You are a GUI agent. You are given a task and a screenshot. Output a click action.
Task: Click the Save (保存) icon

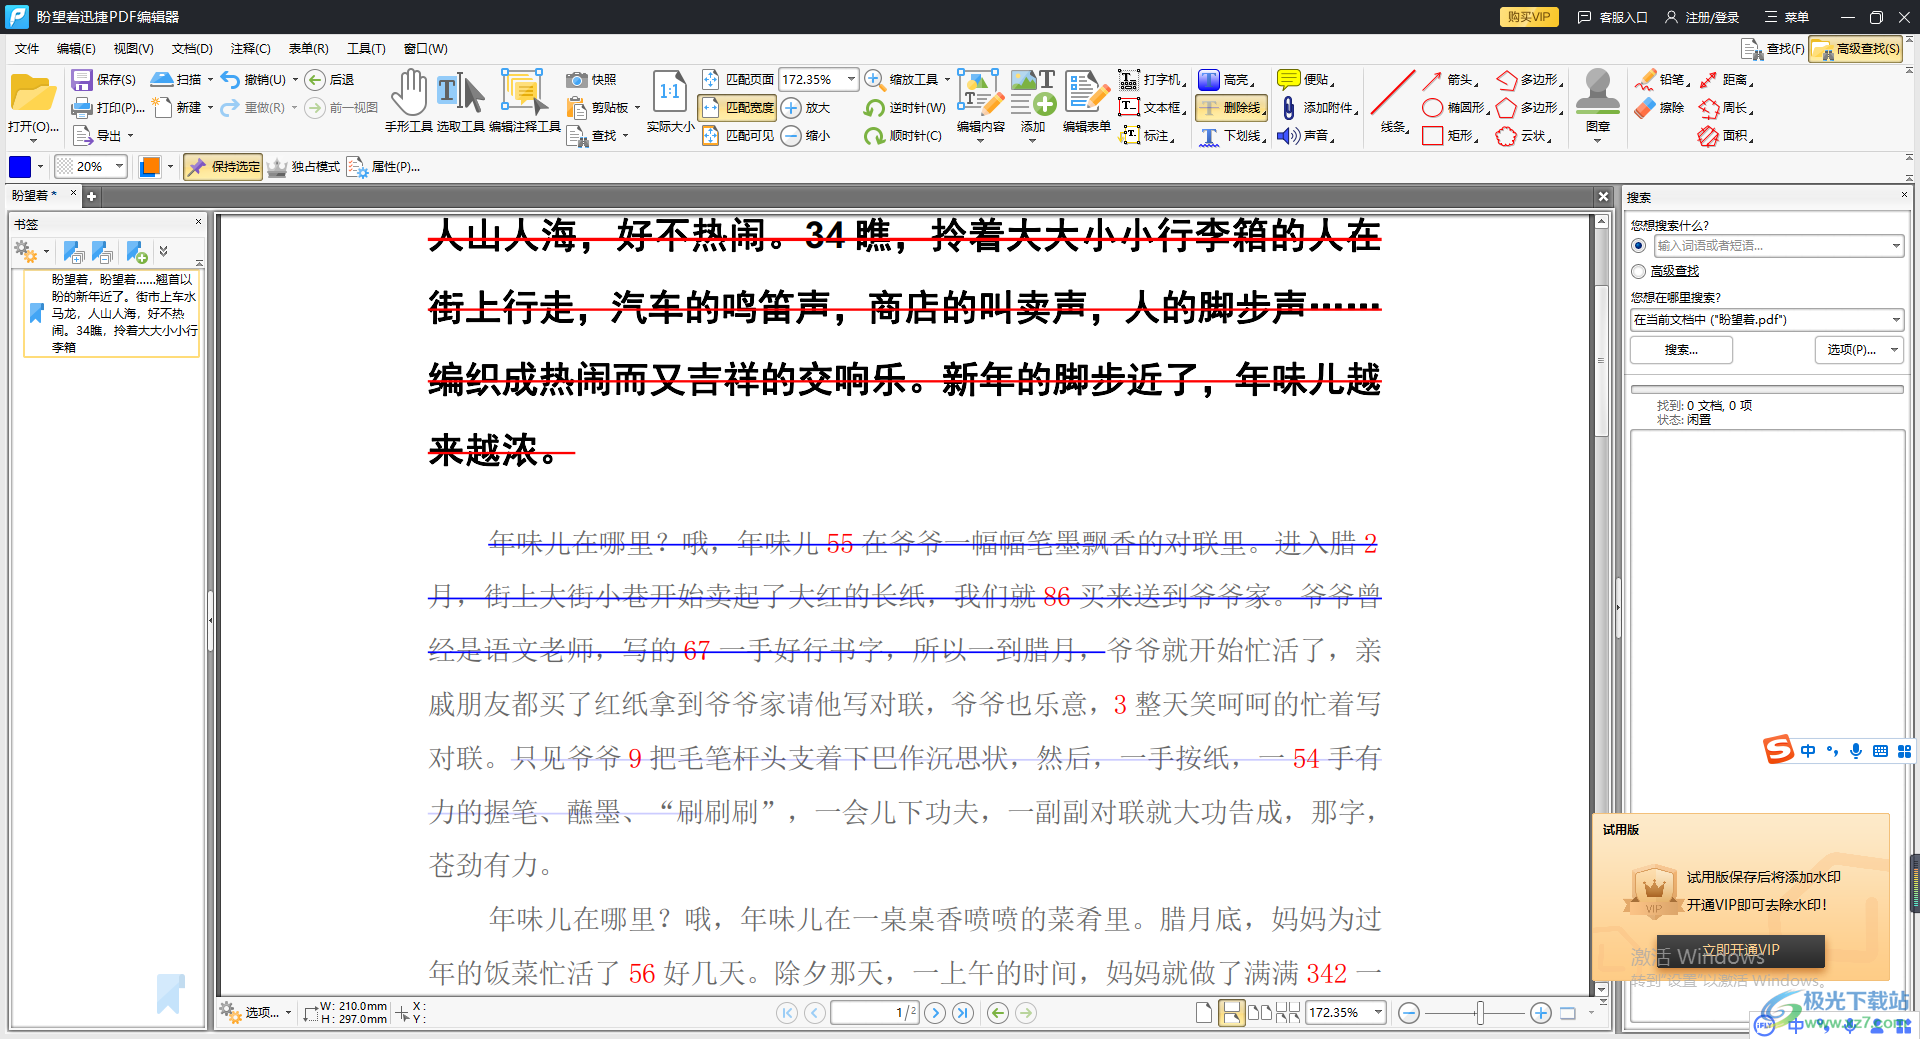[103, 79]
